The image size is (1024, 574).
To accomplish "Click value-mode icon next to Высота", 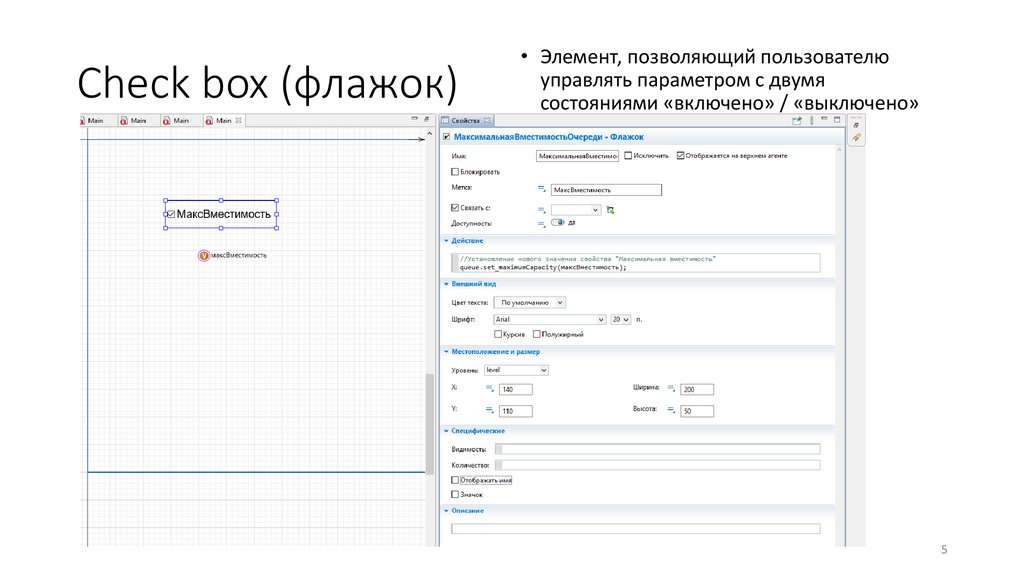I will pos(671,410).
